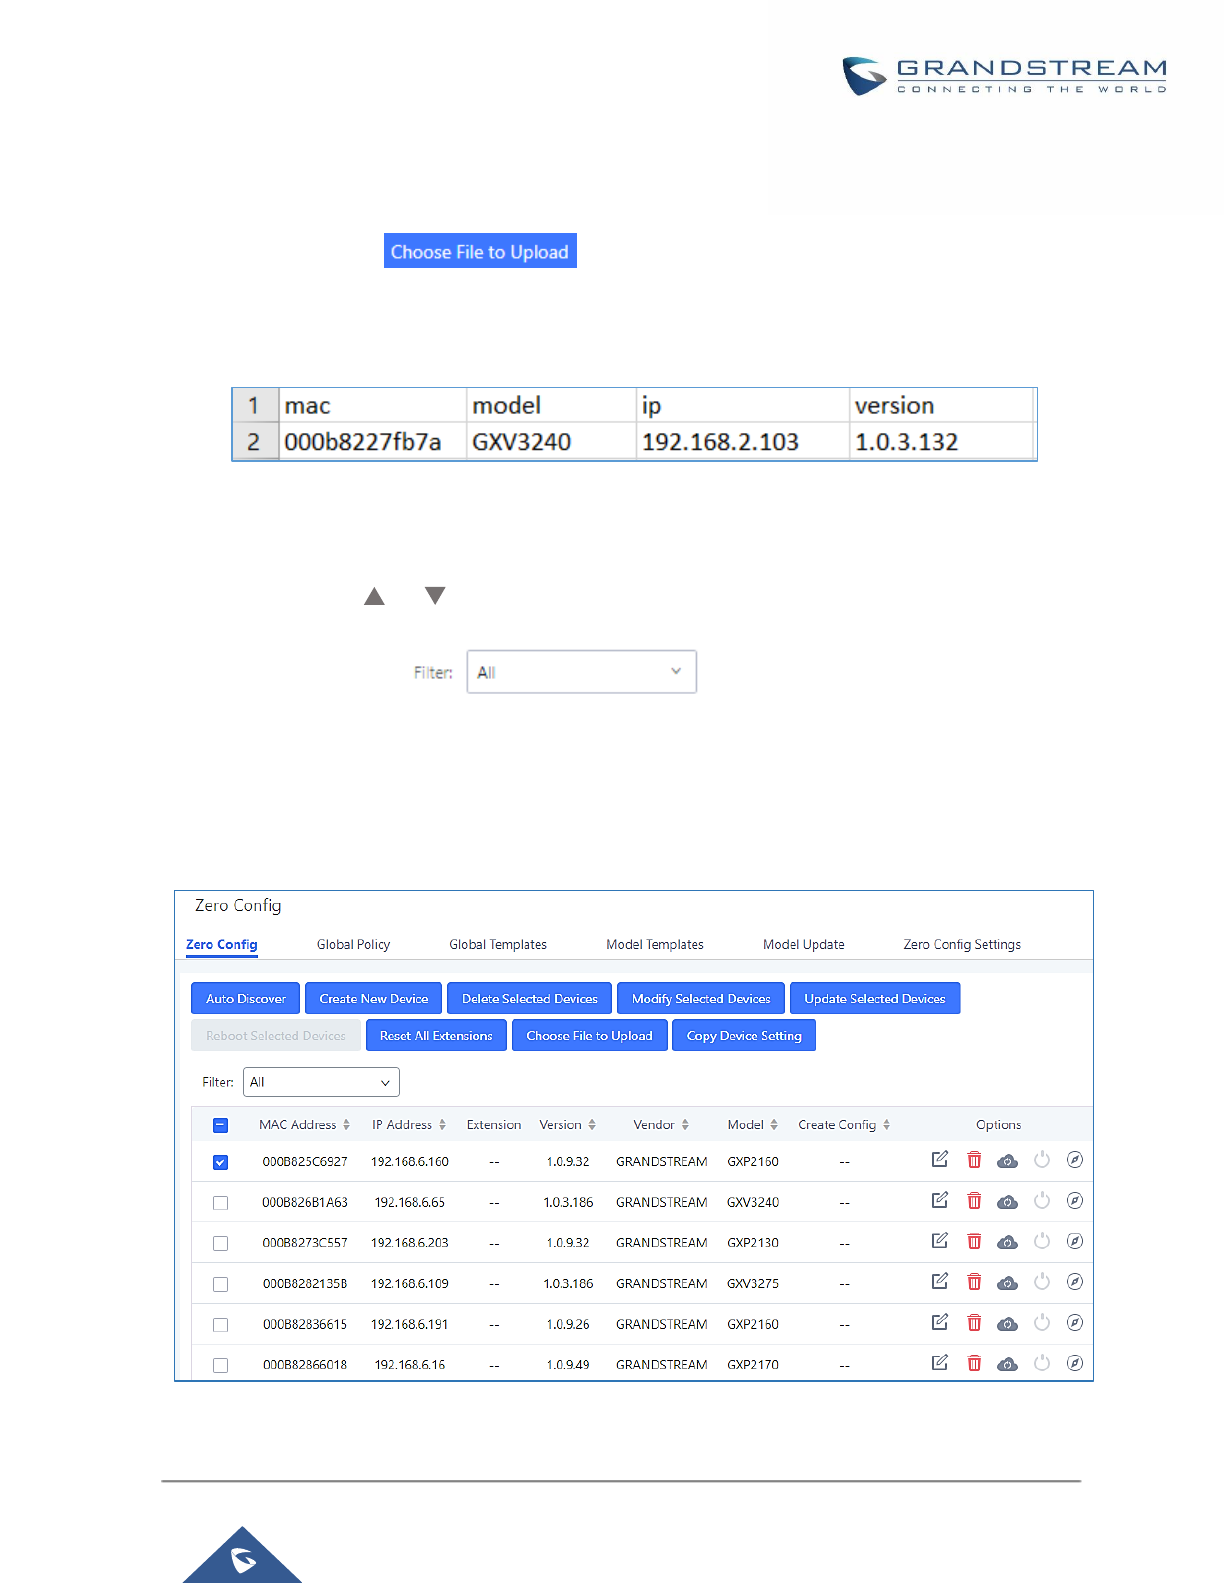The height and width of the screenshot is (1584, 1224).
Task: Click Copy Device Setting button
Action: tap(744, 1035)
